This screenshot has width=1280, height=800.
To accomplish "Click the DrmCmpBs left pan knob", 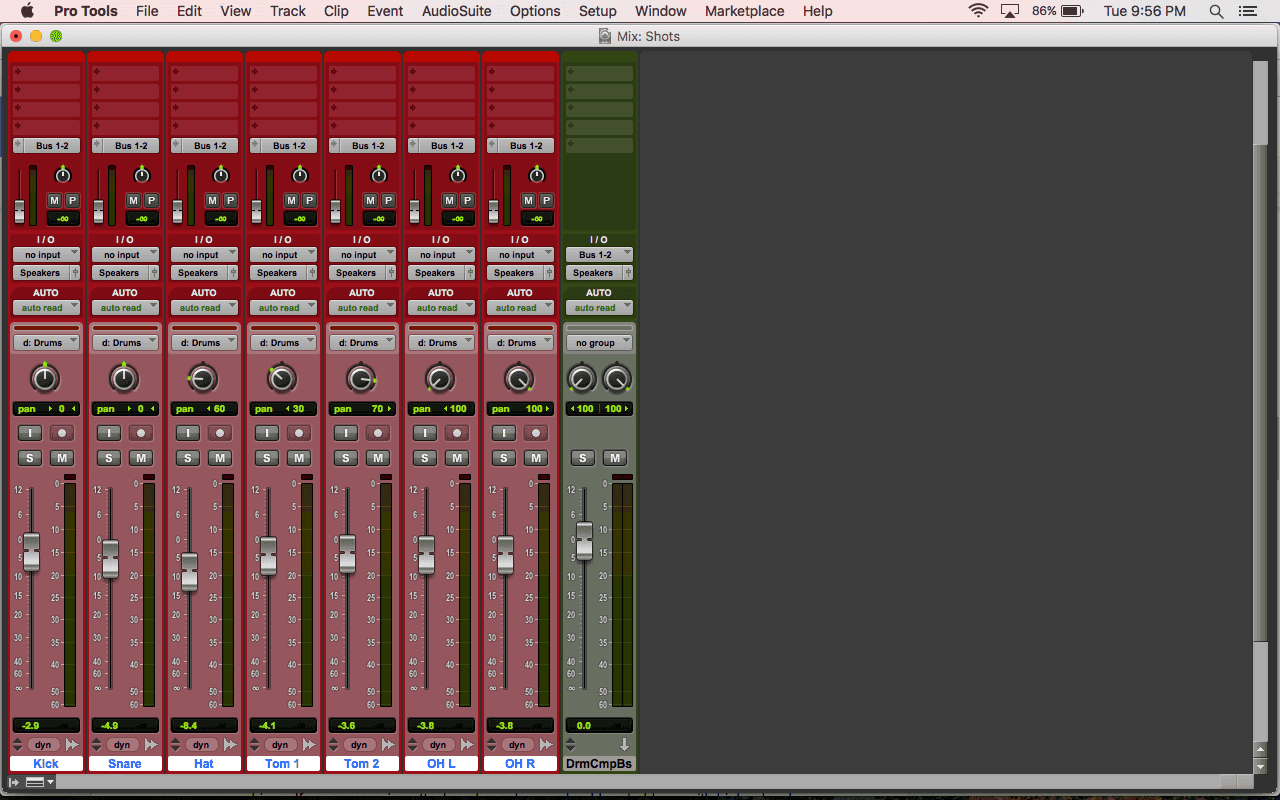I will (x=582, y=379).
